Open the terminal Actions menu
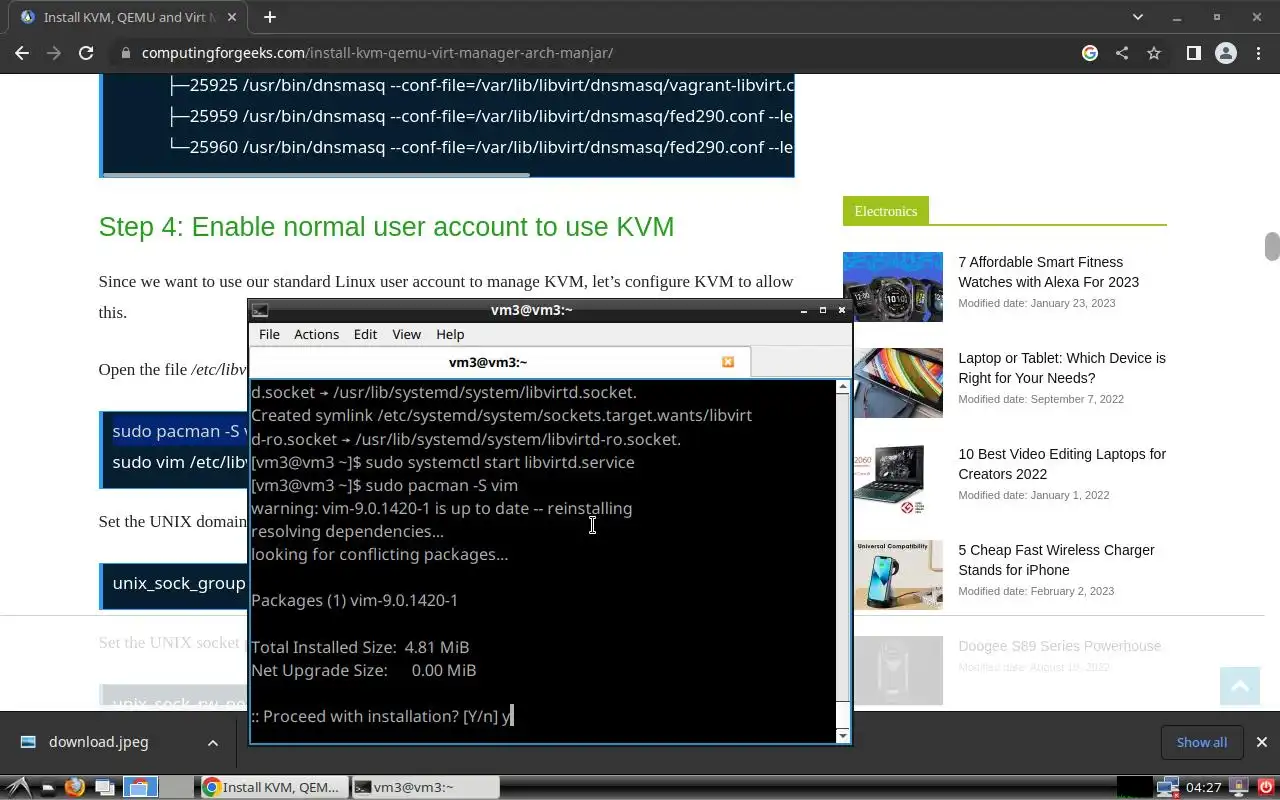Viewport: 1280px width, 800px height. click(x=316, y=334)
